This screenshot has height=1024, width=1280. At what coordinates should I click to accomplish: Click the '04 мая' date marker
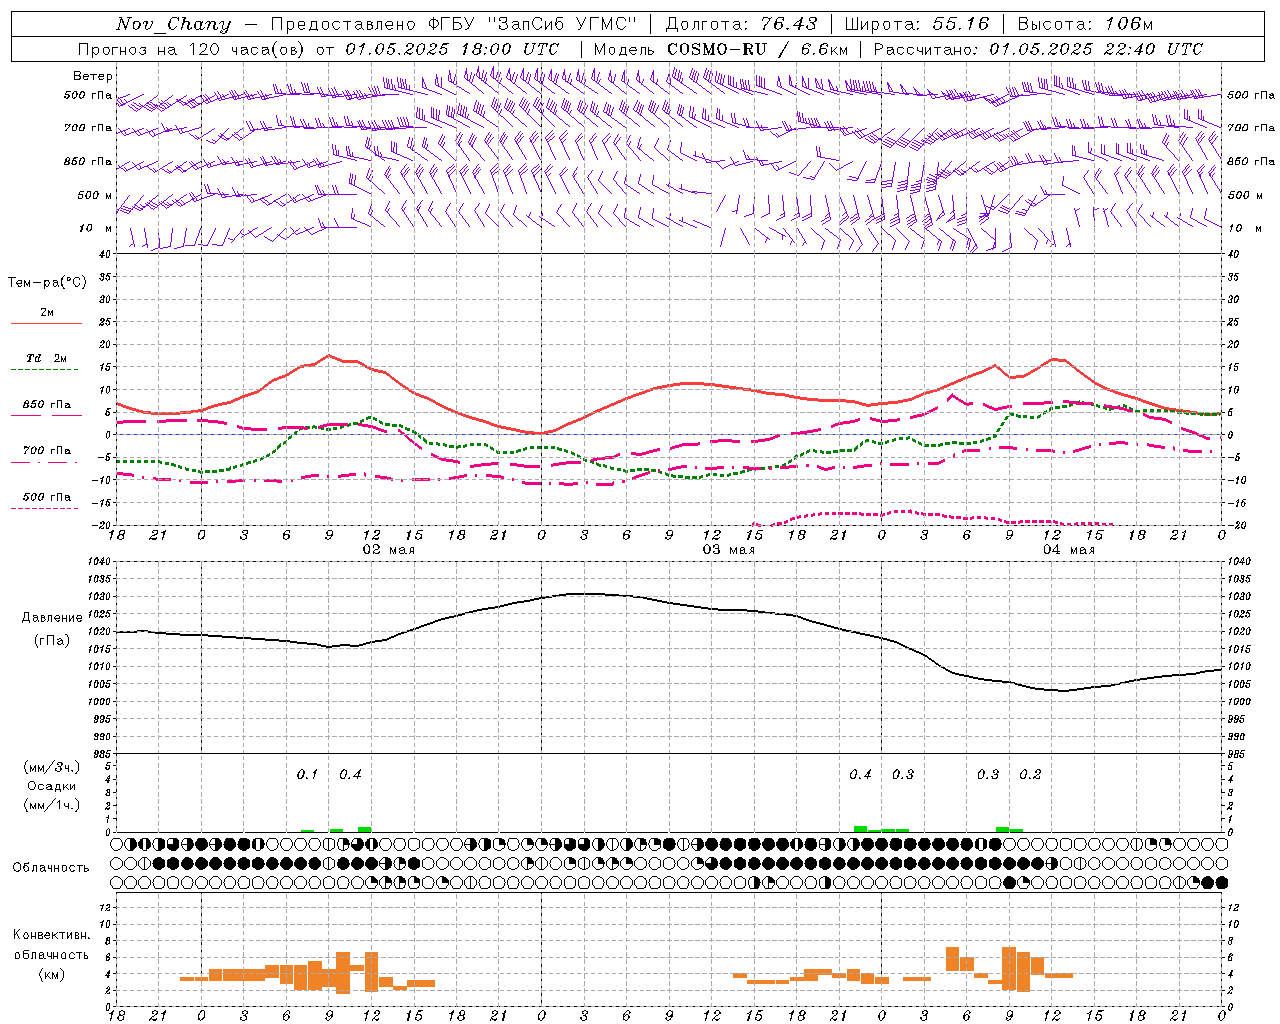click(x=1068, y=550)
